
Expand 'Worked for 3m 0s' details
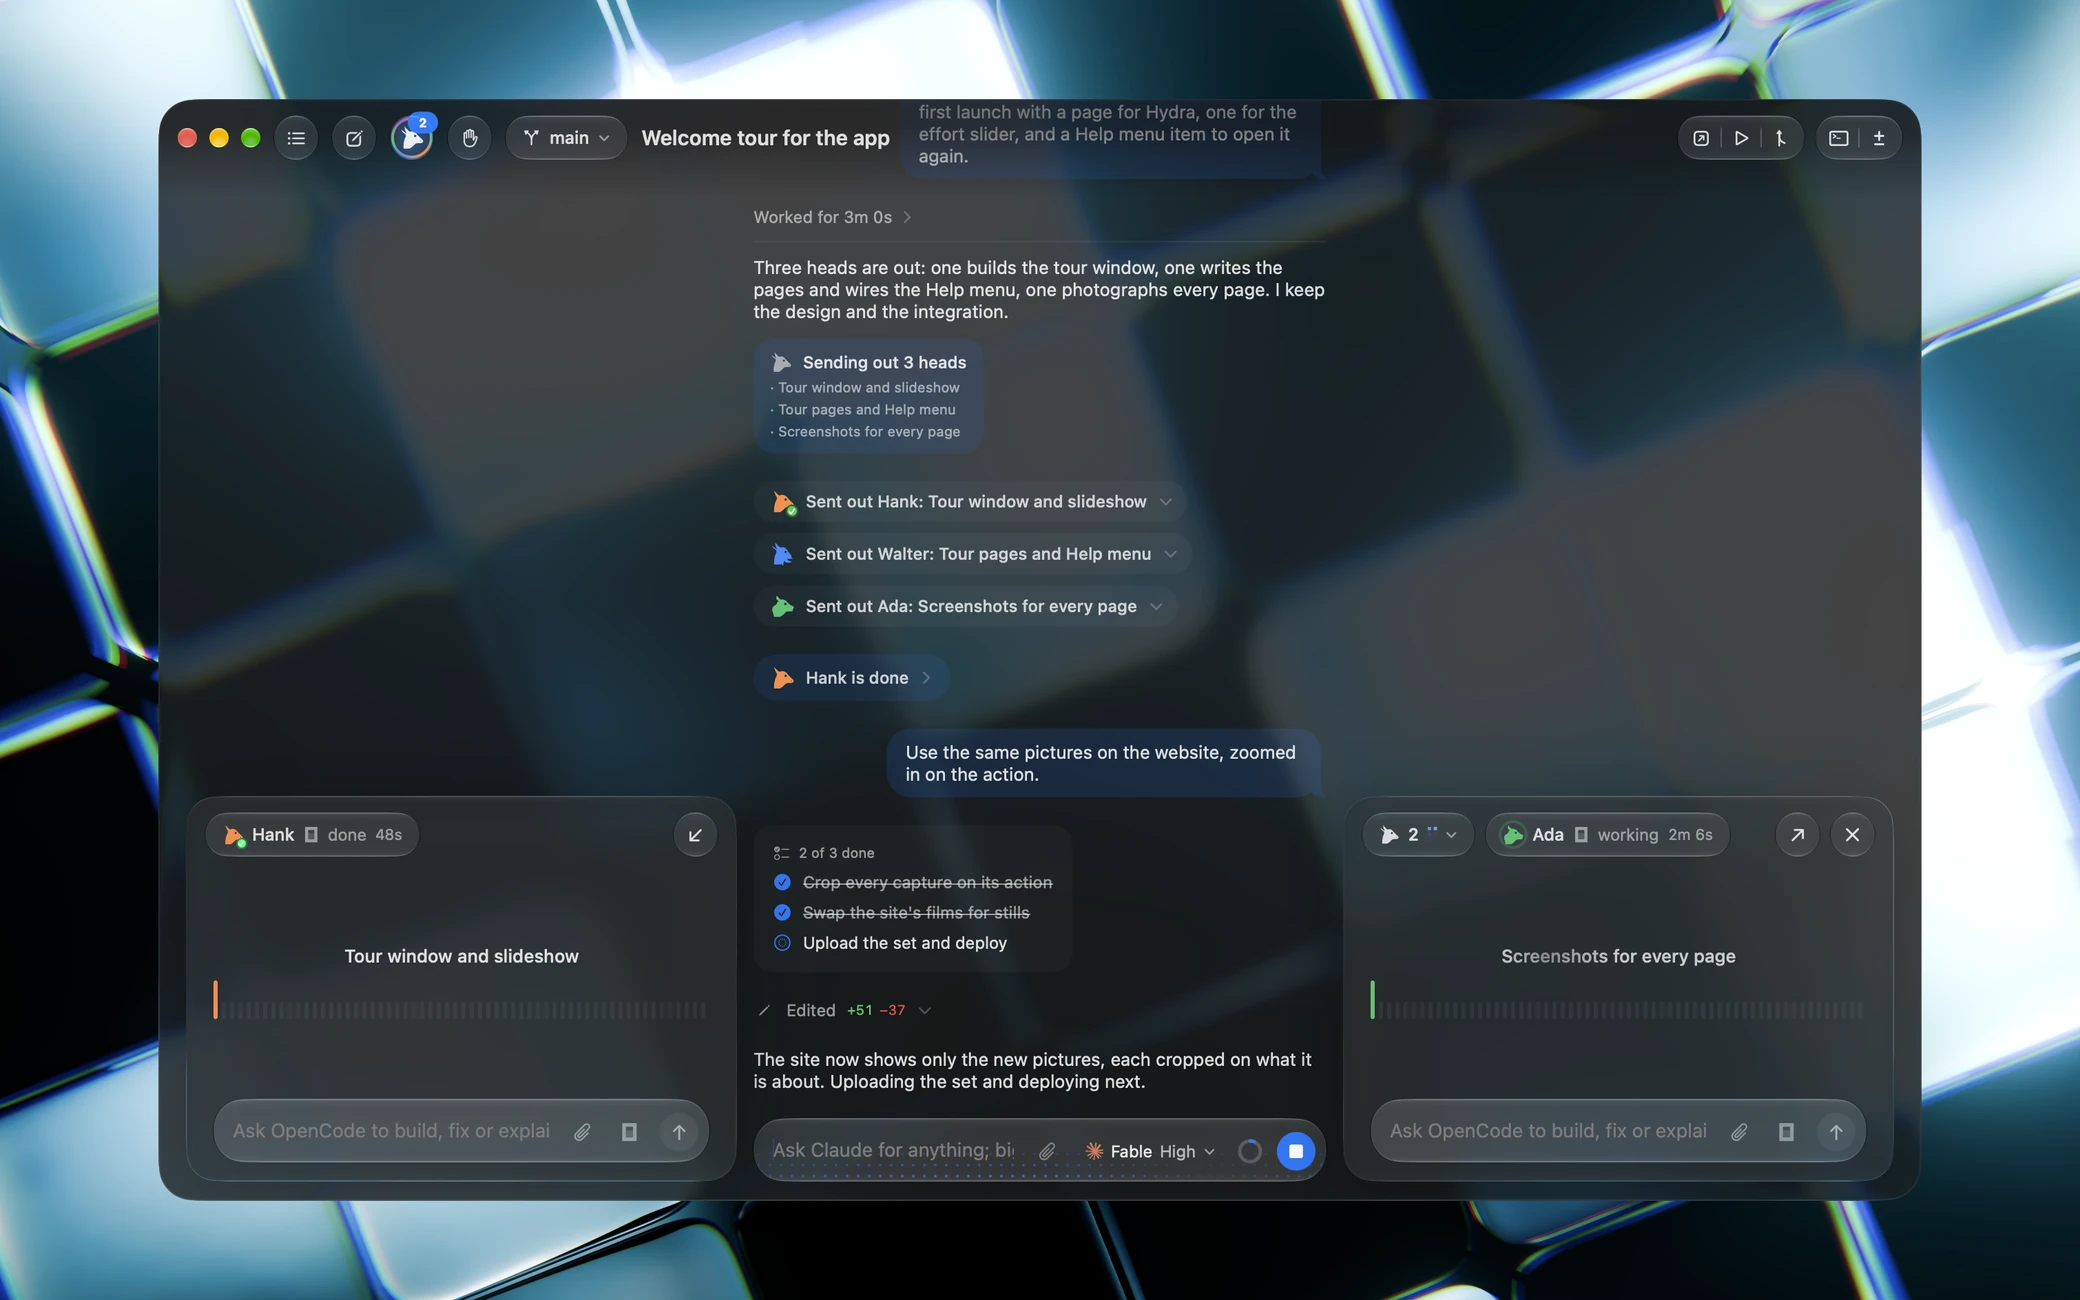[x=832, y=217]
